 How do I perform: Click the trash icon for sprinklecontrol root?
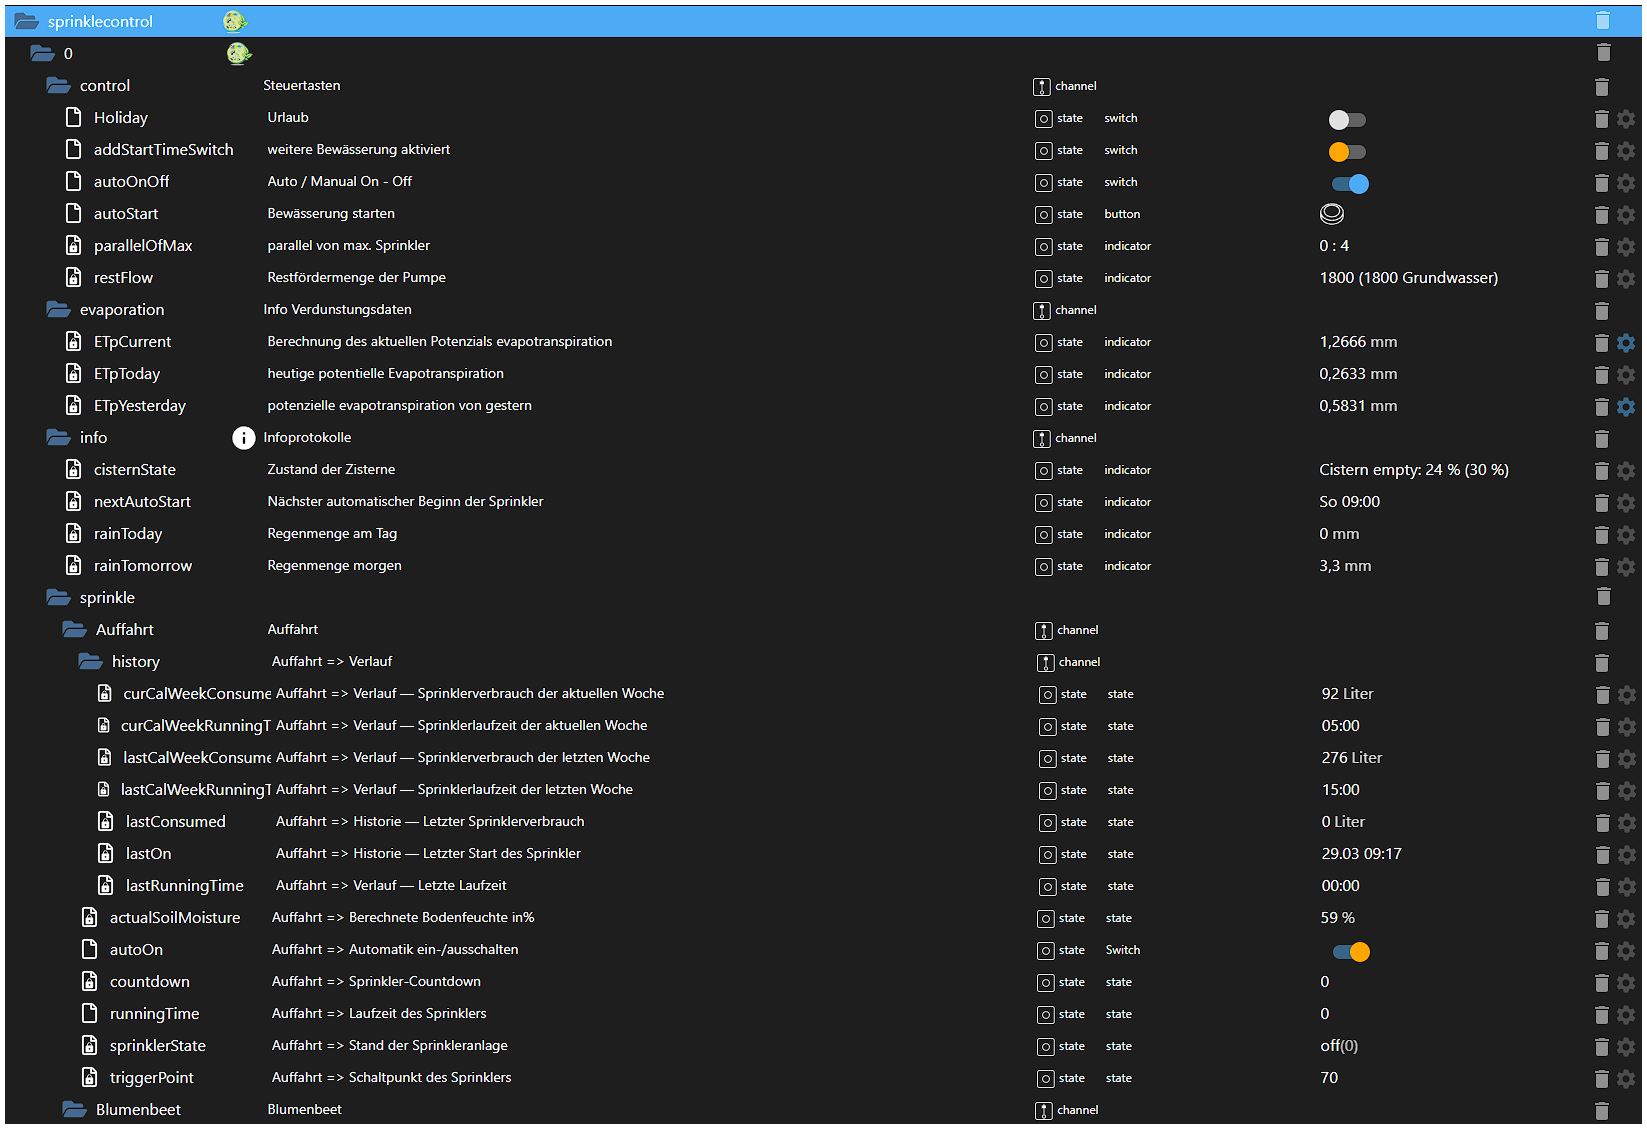(1602, 21)
